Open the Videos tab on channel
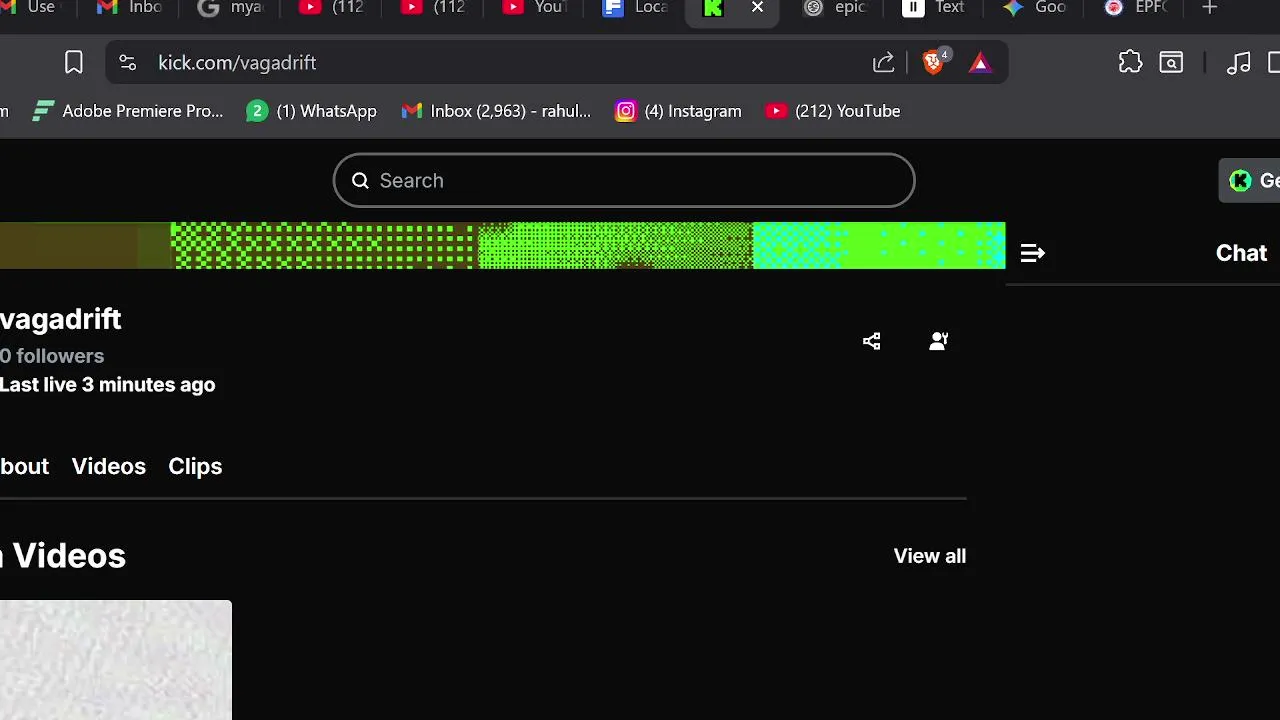This screenshot has height=720, width=1280. pos(109,466)
